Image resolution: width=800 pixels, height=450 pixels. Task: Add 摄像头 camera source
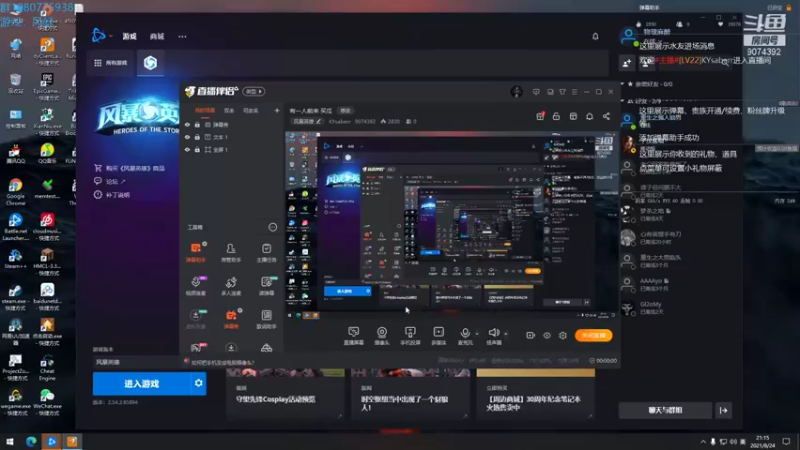[x=382, y=336]
